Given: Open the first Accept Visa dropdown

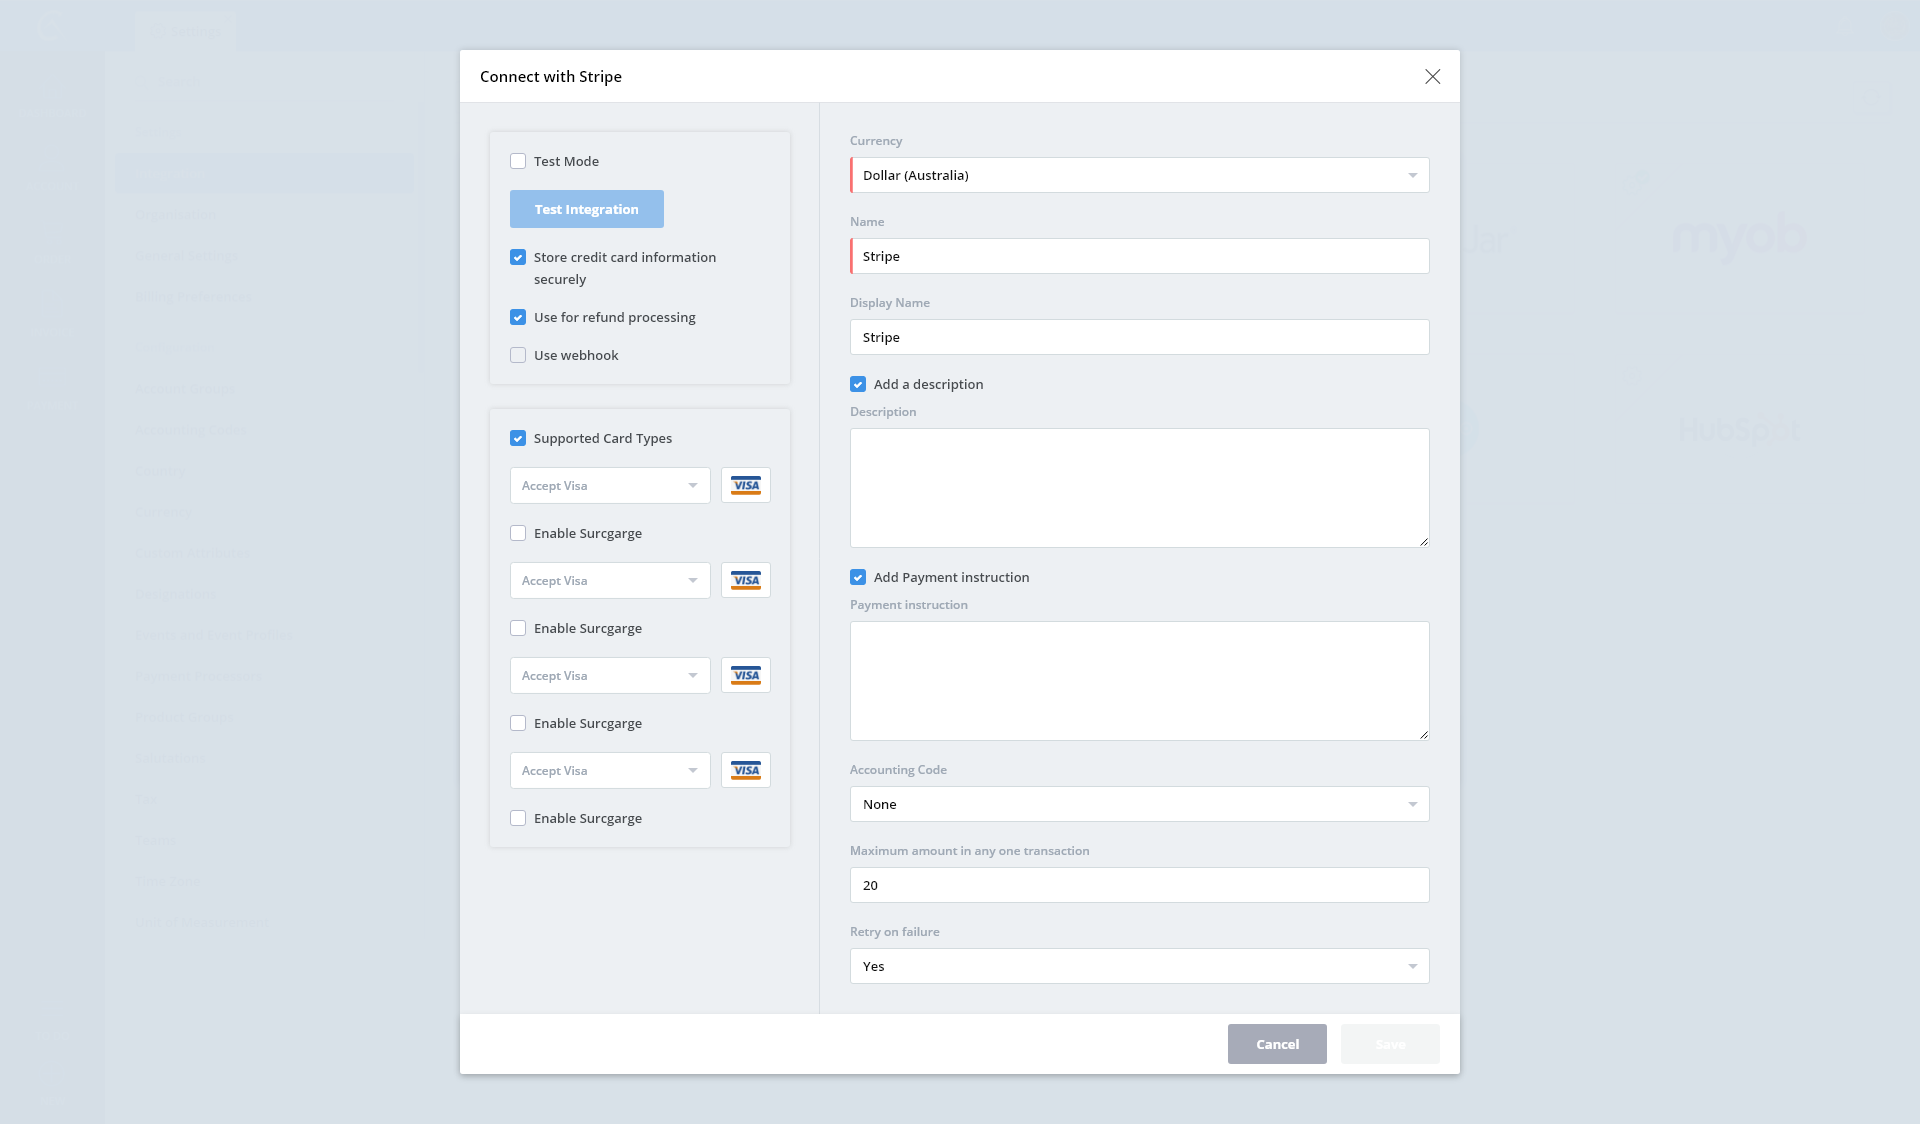Looking at the screenshot, I should [609, 485].
